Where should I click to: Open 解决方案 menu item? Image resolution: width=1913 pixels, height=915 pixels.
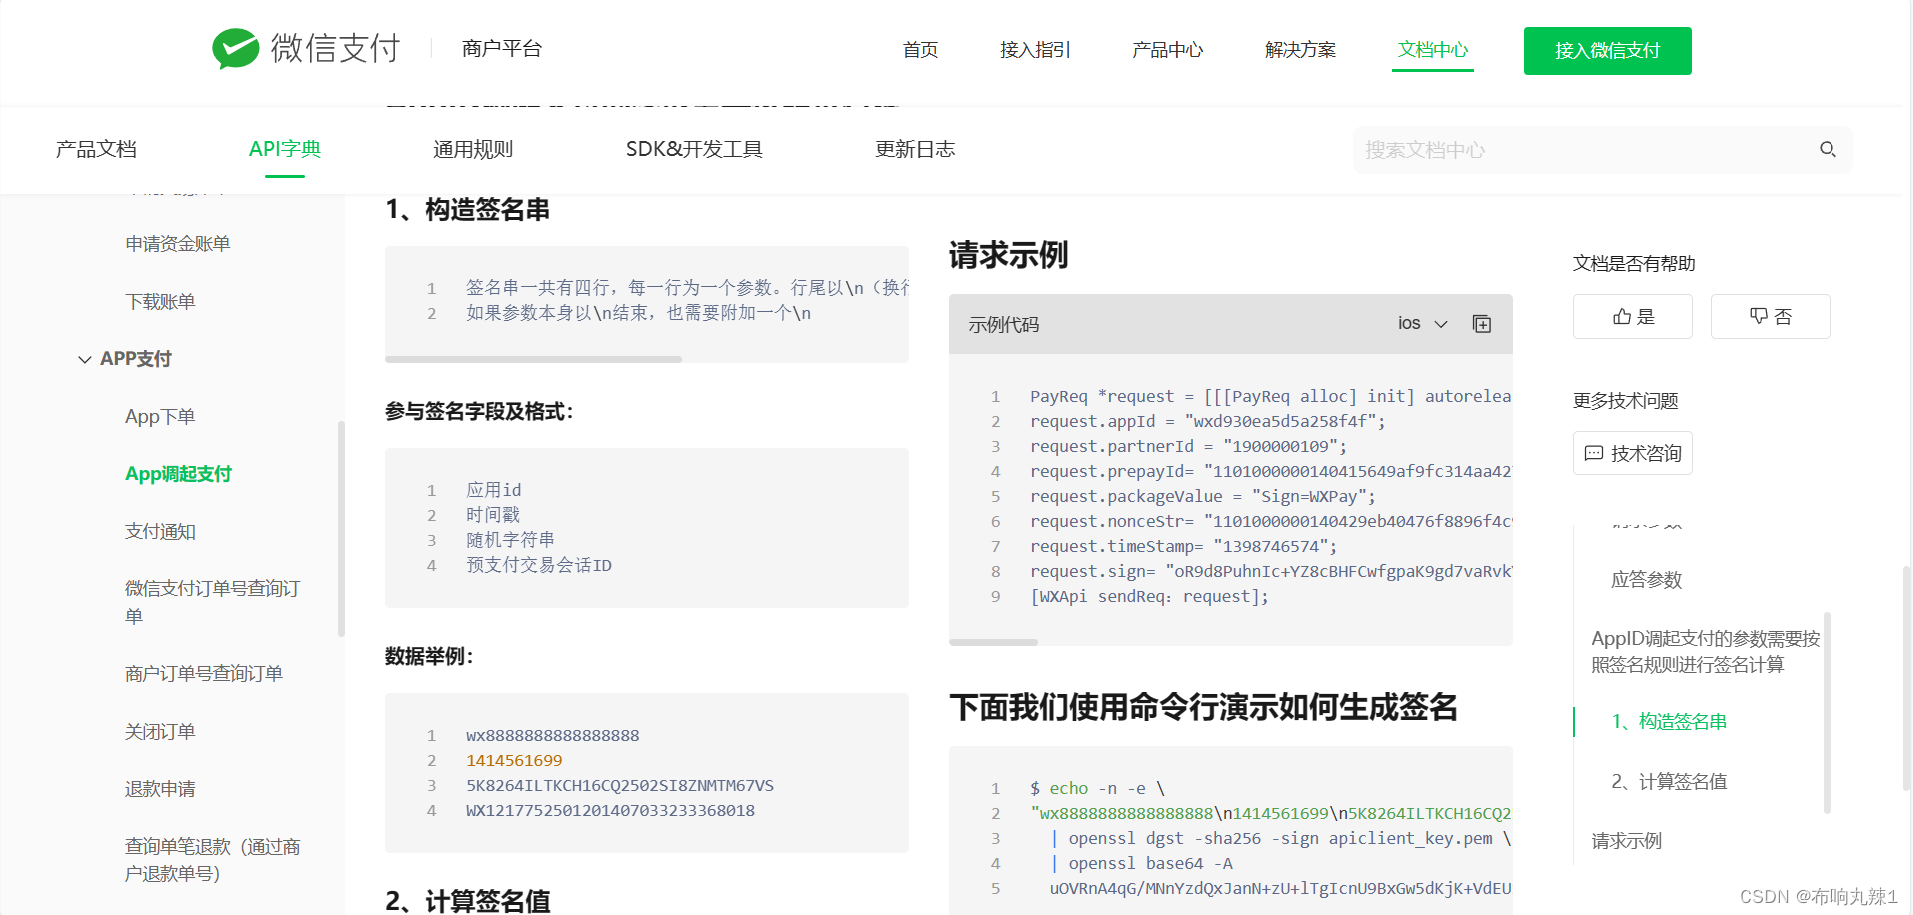pos(1300,50)
